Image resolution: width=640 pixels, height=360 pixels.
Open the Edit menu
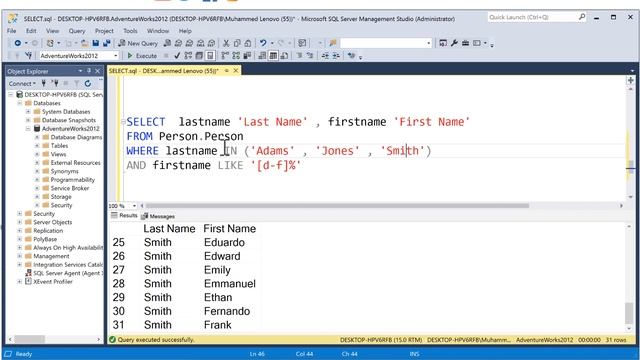tap(31, 31)
